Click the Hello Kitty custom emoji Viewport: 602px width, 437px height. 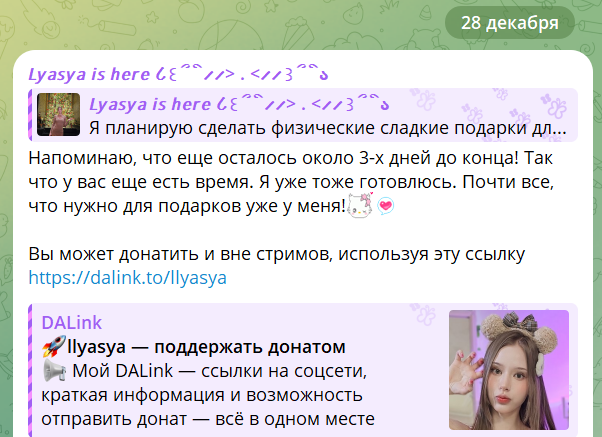360,205
